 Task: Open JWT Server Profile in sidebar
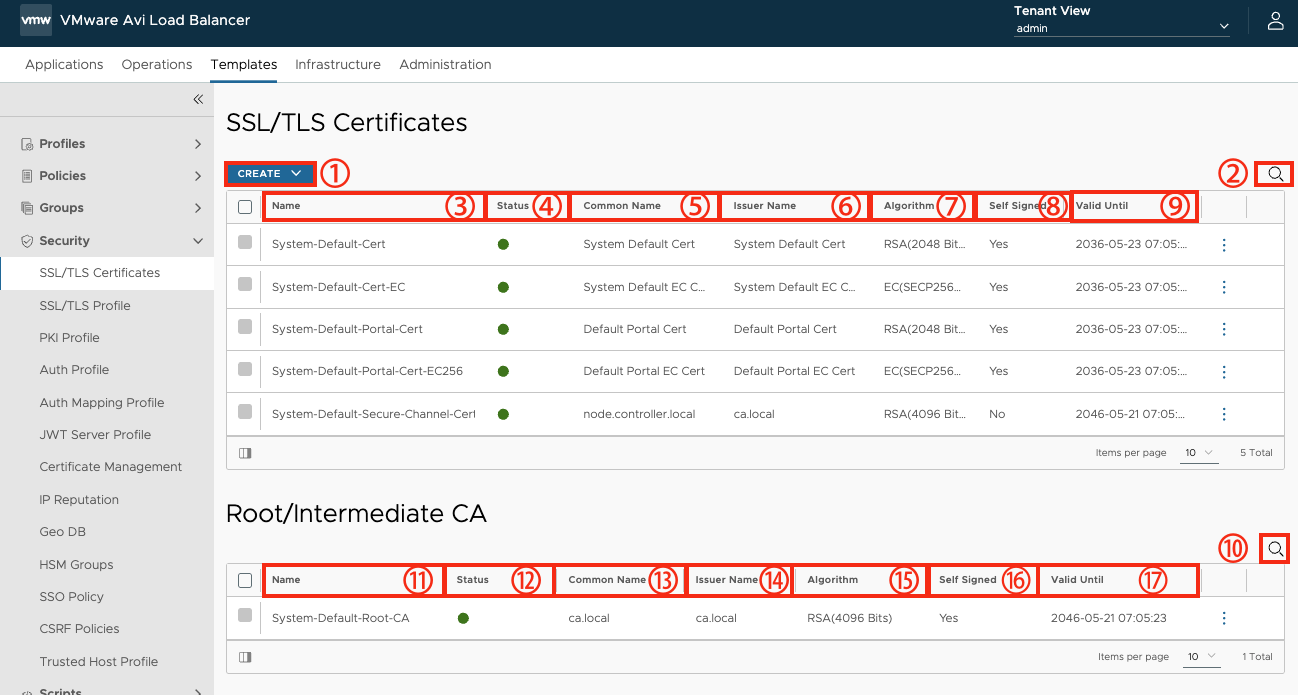coord(95,435)
